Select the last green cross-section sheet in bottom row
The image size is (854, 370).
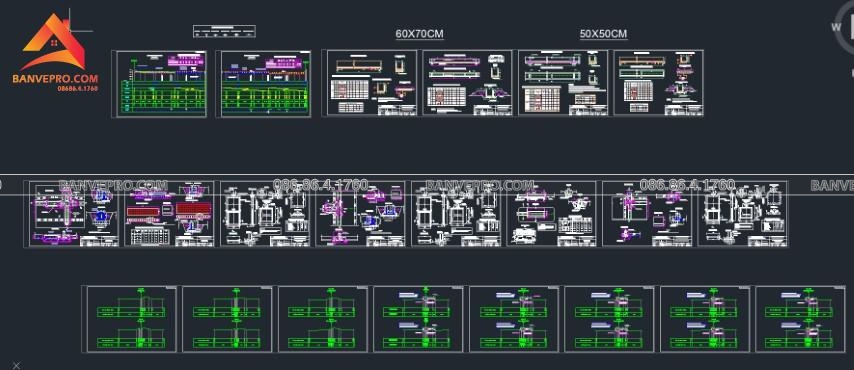coord(800,319)
